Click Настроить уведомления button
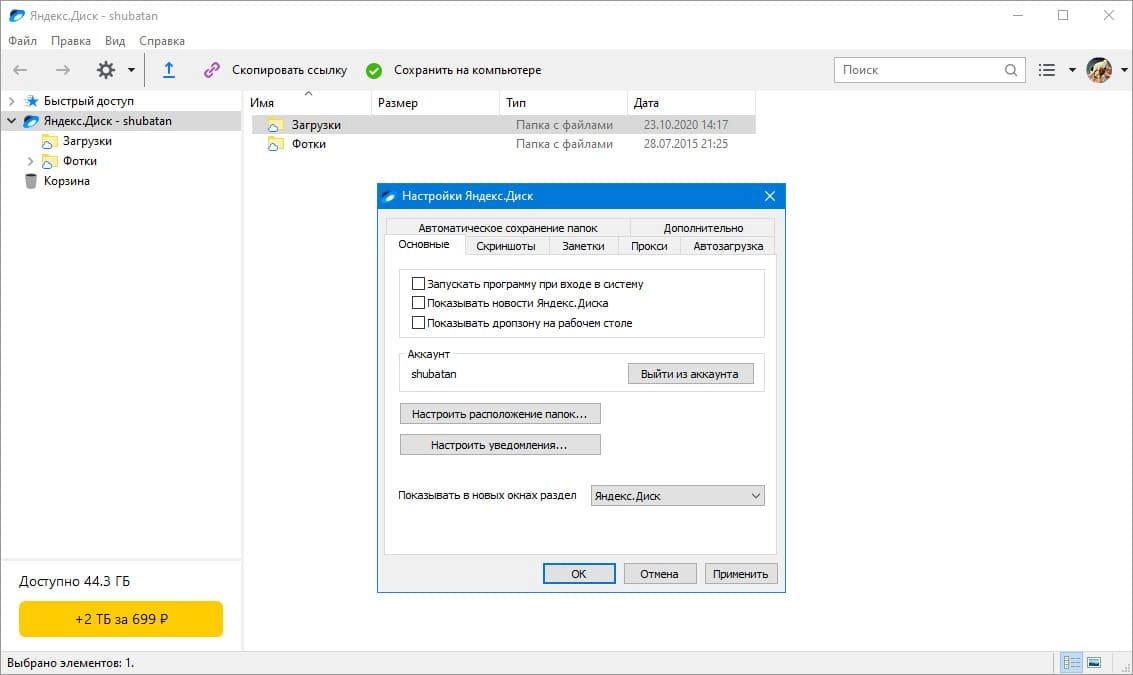The height and width of the screenshot is (675, 1133). point(500,445)
